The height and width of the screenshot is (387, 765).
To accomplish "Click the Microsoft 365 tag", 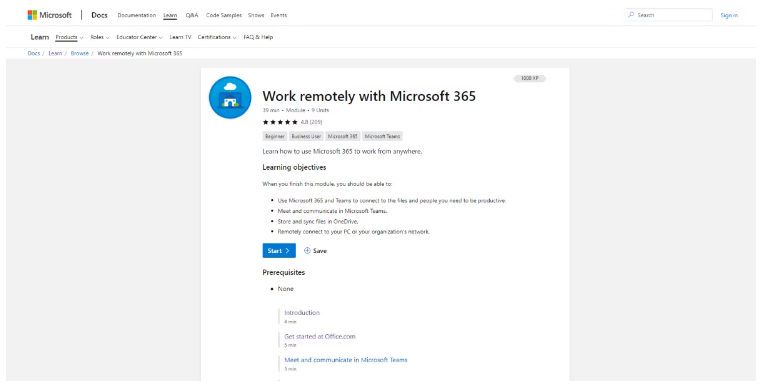I will [342, 136].
